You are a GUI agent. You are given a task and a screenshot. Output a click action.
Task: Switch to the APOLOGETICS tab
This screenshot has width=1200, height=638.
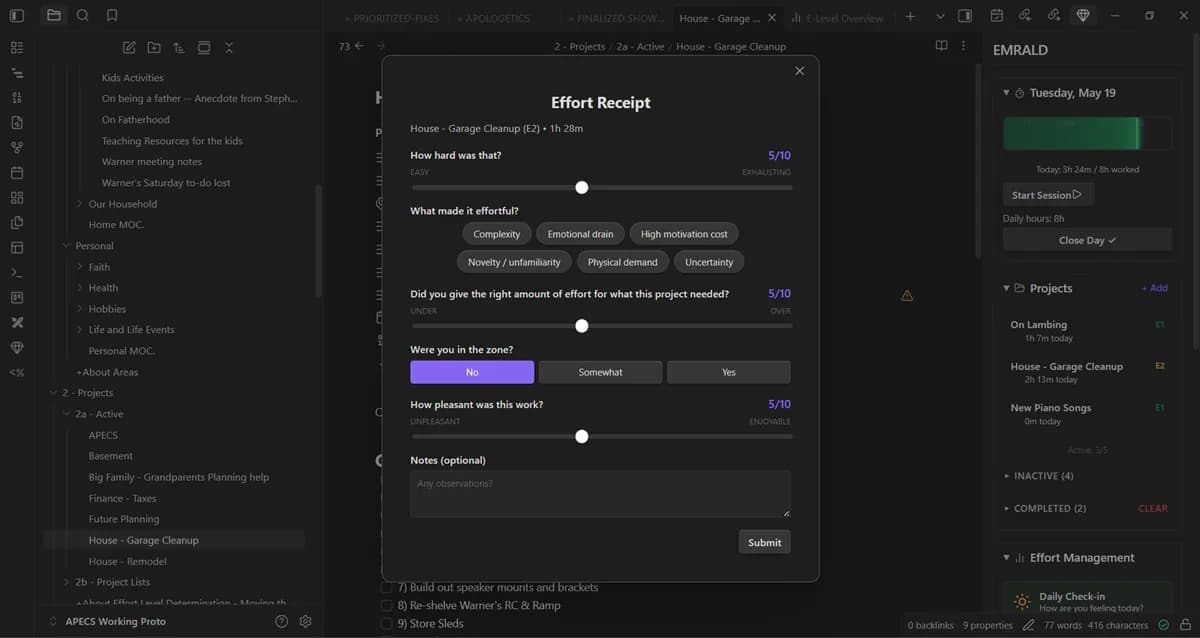pos(492,18)
